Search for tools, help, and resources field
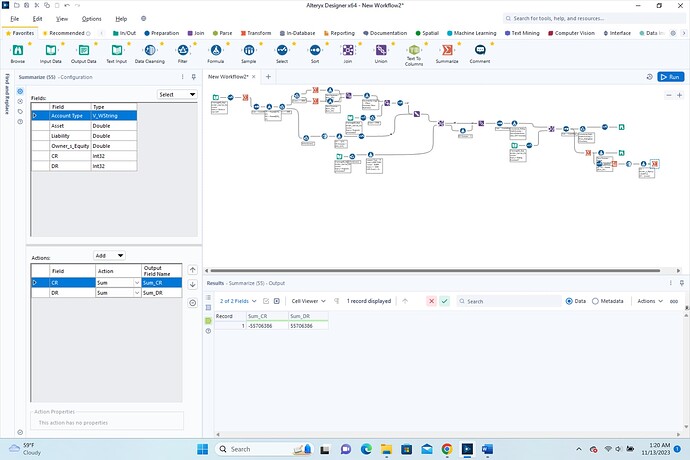690x460 pixels. tap(594, 18)
